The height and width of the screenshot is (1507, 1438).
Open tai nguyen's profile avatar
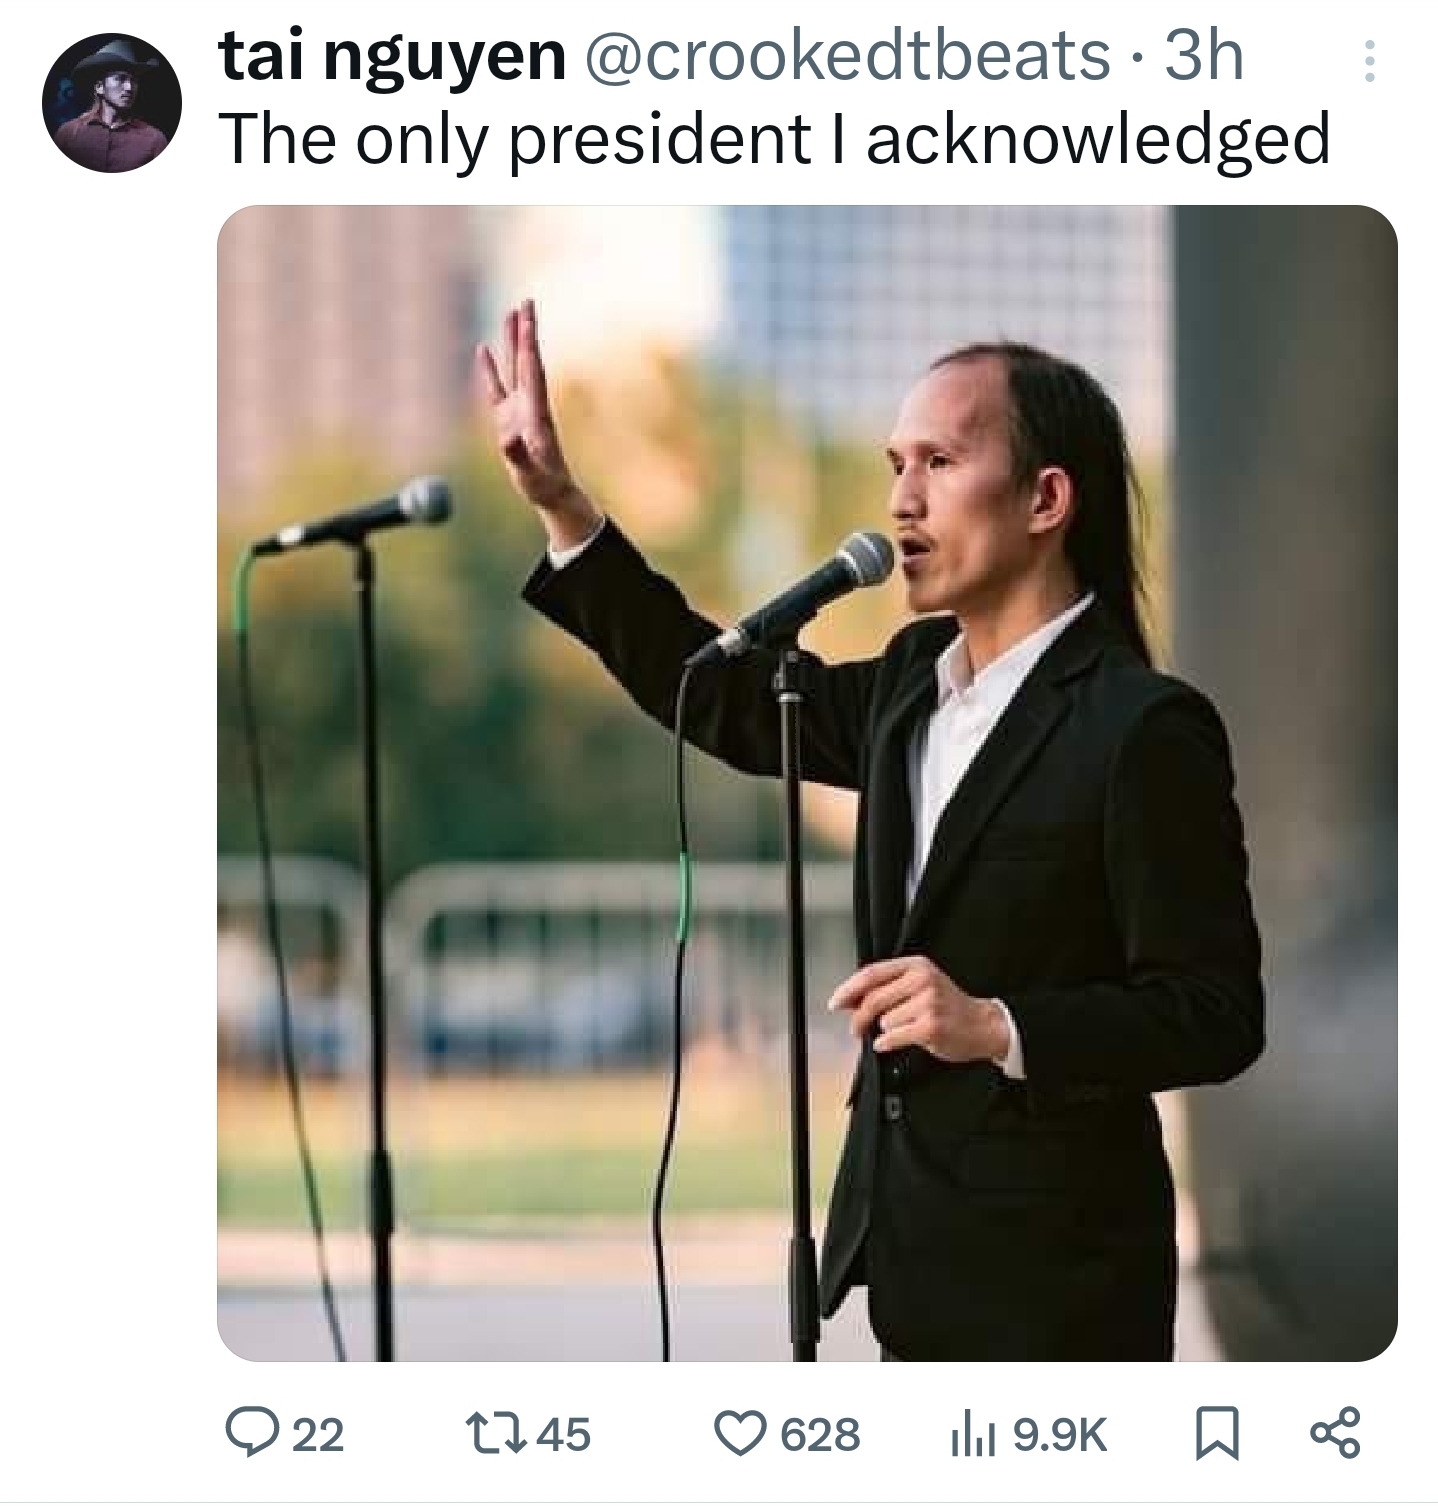111,103
